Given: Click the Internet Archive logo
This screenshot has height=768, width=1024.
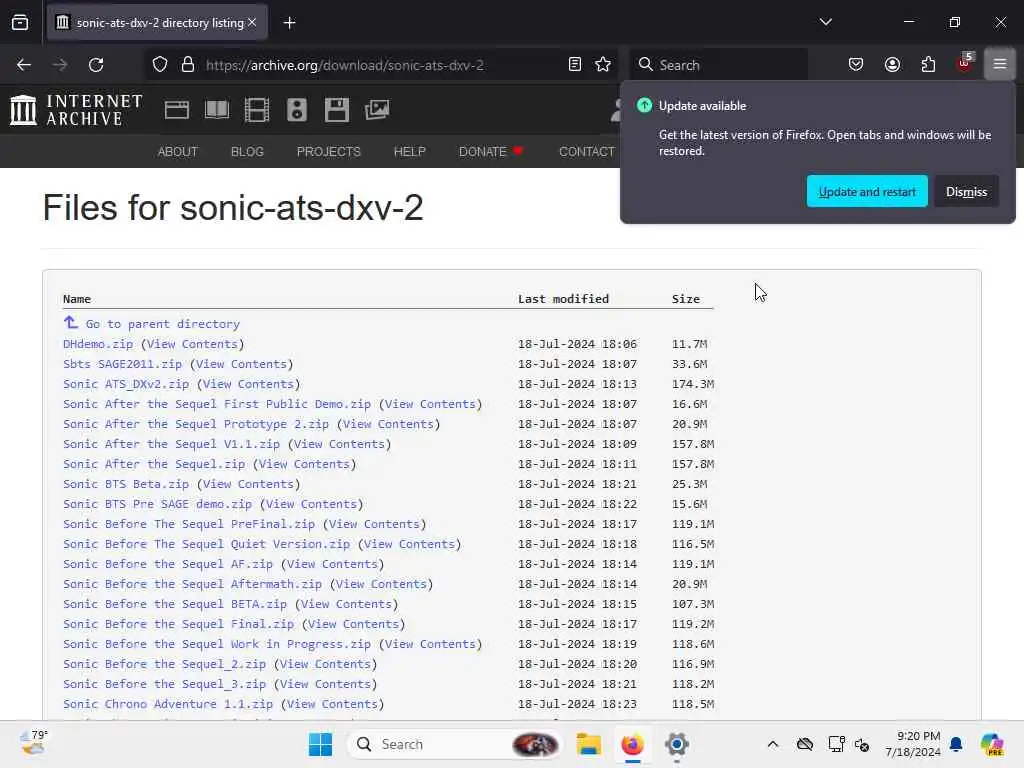Looking at the screenshot, I should tap(76, 110).
